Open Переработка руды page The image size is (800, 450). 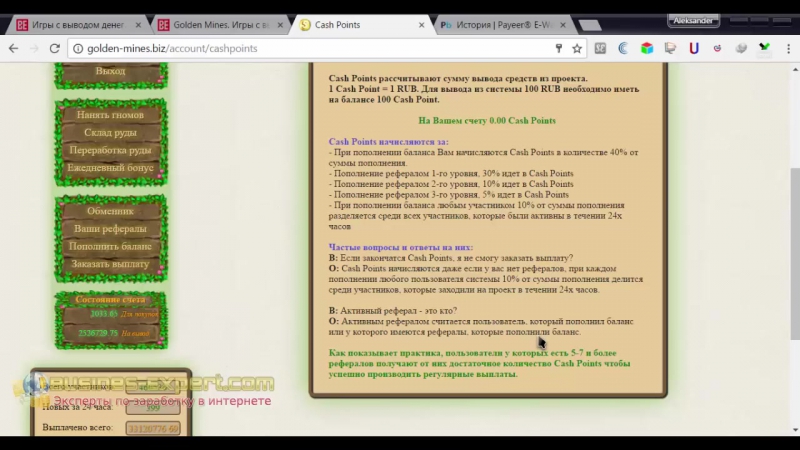point(110,151)
